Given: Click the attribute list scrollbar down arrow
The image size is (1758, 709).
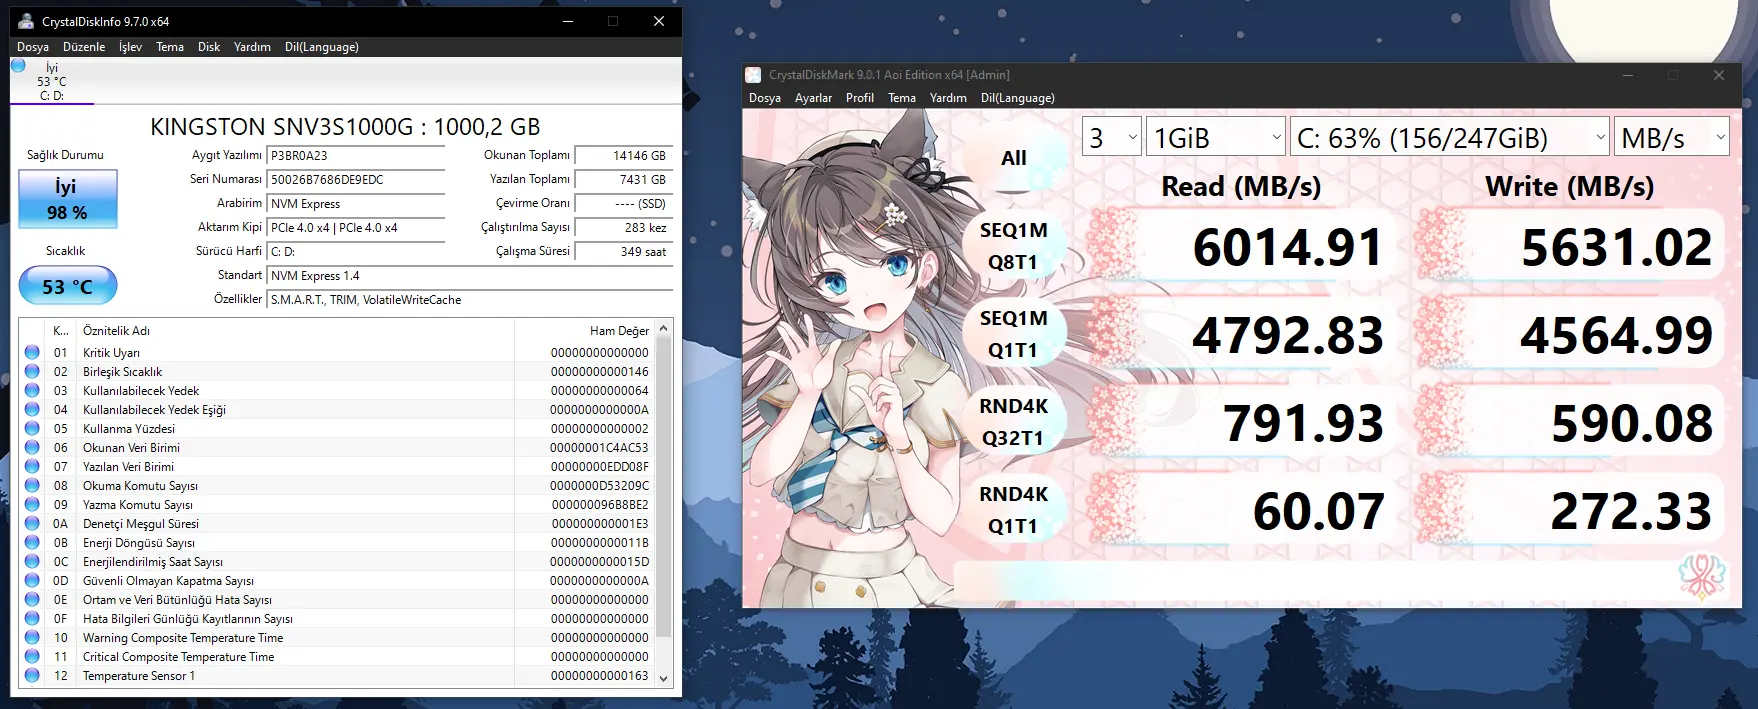Looking at the screenshot, I should pyautogui.click(x=664, y=678).
